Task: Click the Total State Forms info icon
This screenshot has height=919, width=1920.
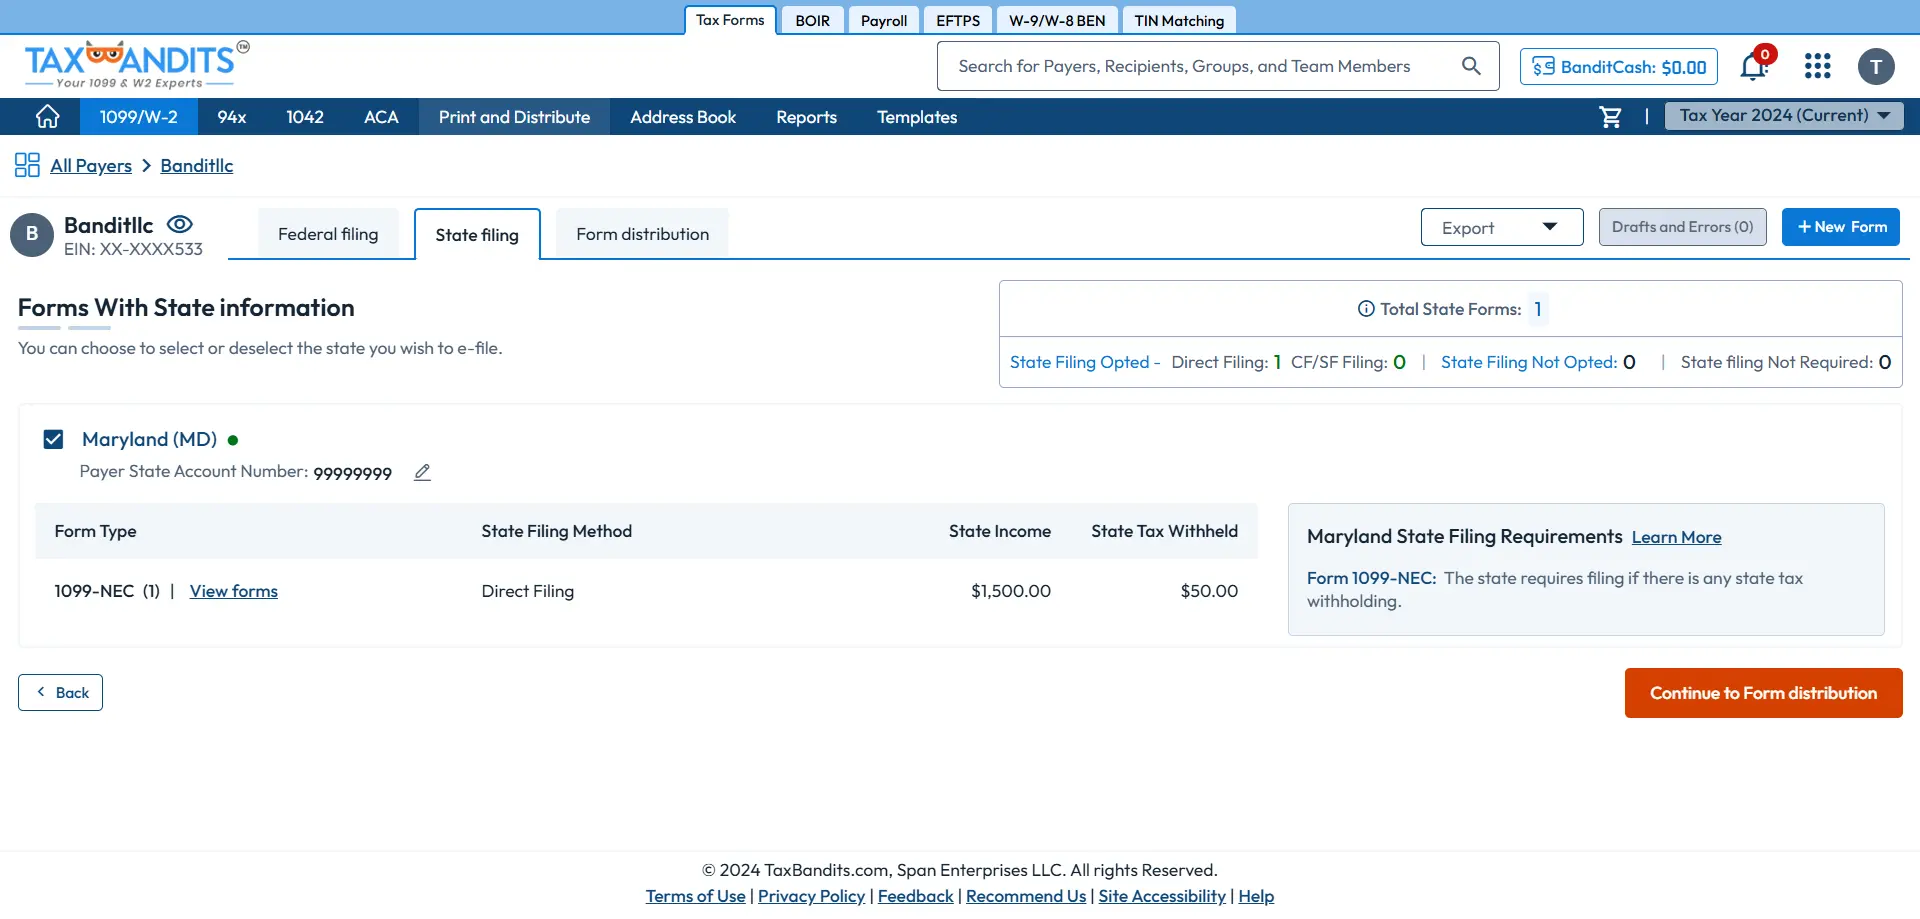Action: pyautogui.click(x=1366, y=309)
